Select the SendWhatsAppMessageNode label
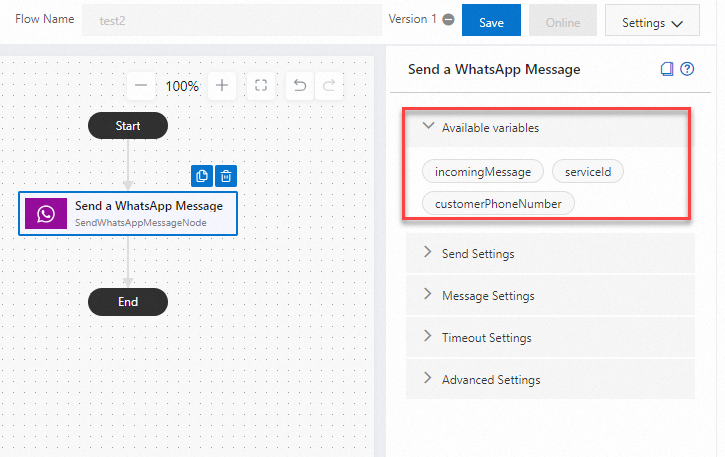Screen dimensions: 725x457 click(141, 222)
